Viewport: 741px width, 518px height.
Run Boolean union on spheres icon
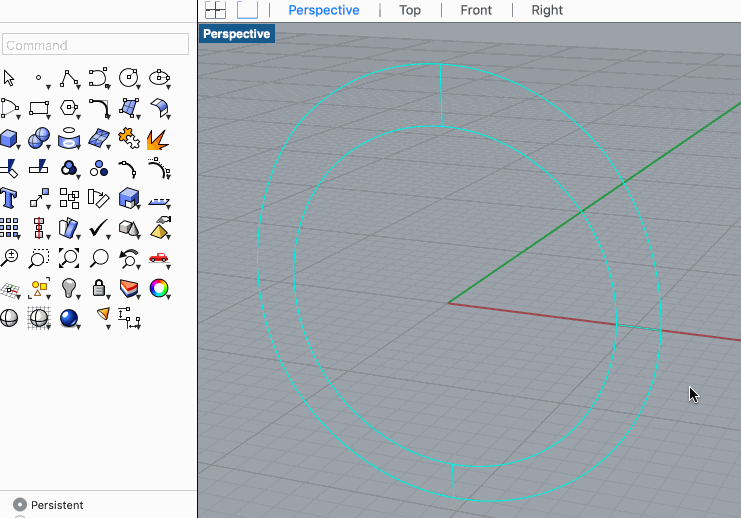pyautogui.click(x=39, y=138)
